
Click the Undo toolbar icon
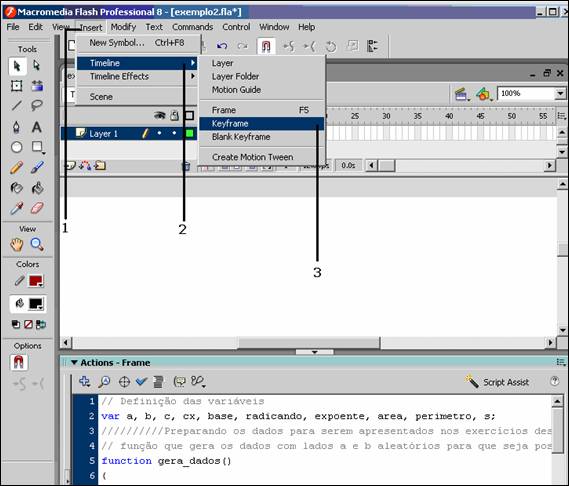(222, 46)
